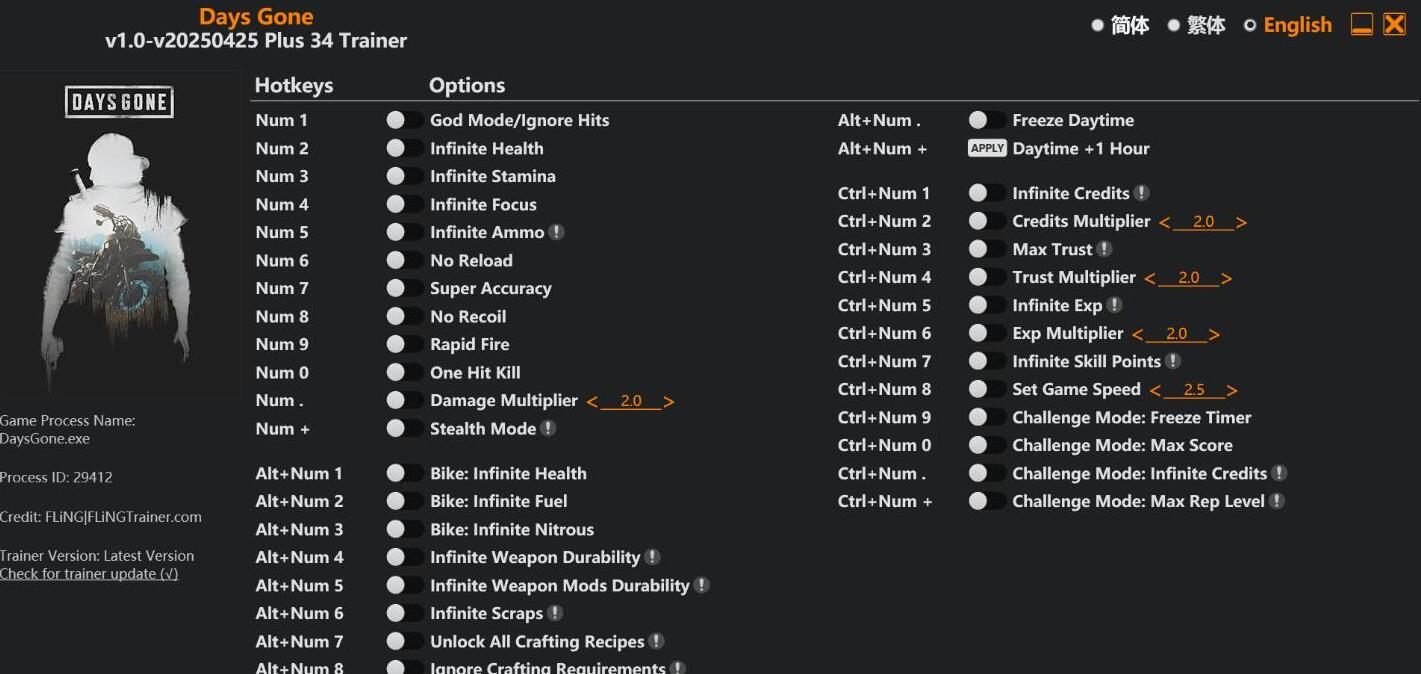1421x674 pixels.
Task: Increase the Exp Multiplier value
Action: [1214, 334]
